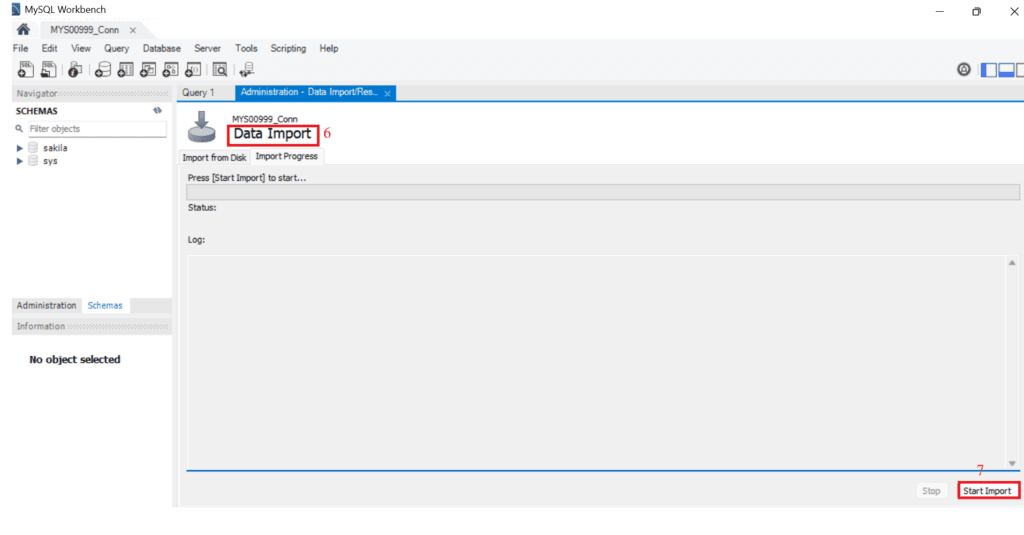Open the Edit menu
Screen dimensions: 1024x535
(x=49, y=48)
